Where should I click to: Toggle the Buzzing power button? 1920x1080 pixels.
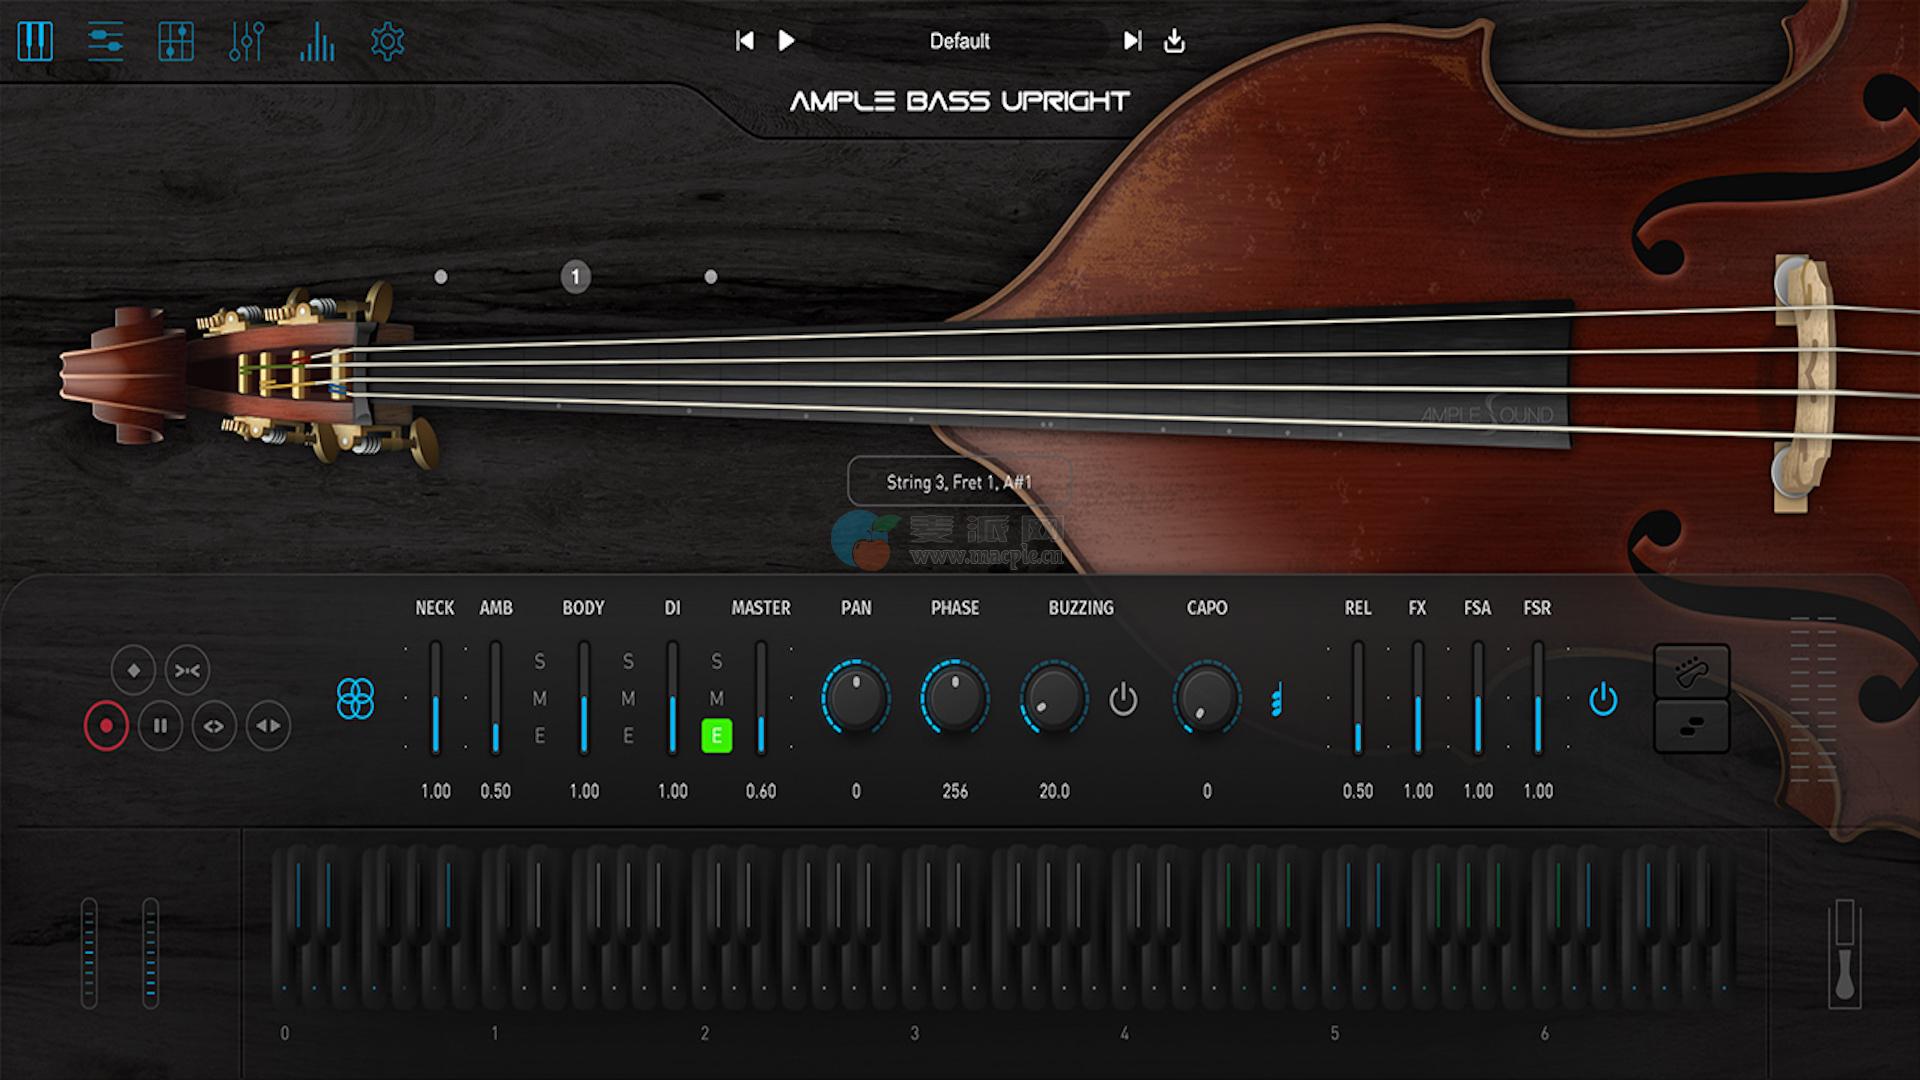pos(1123,699)
